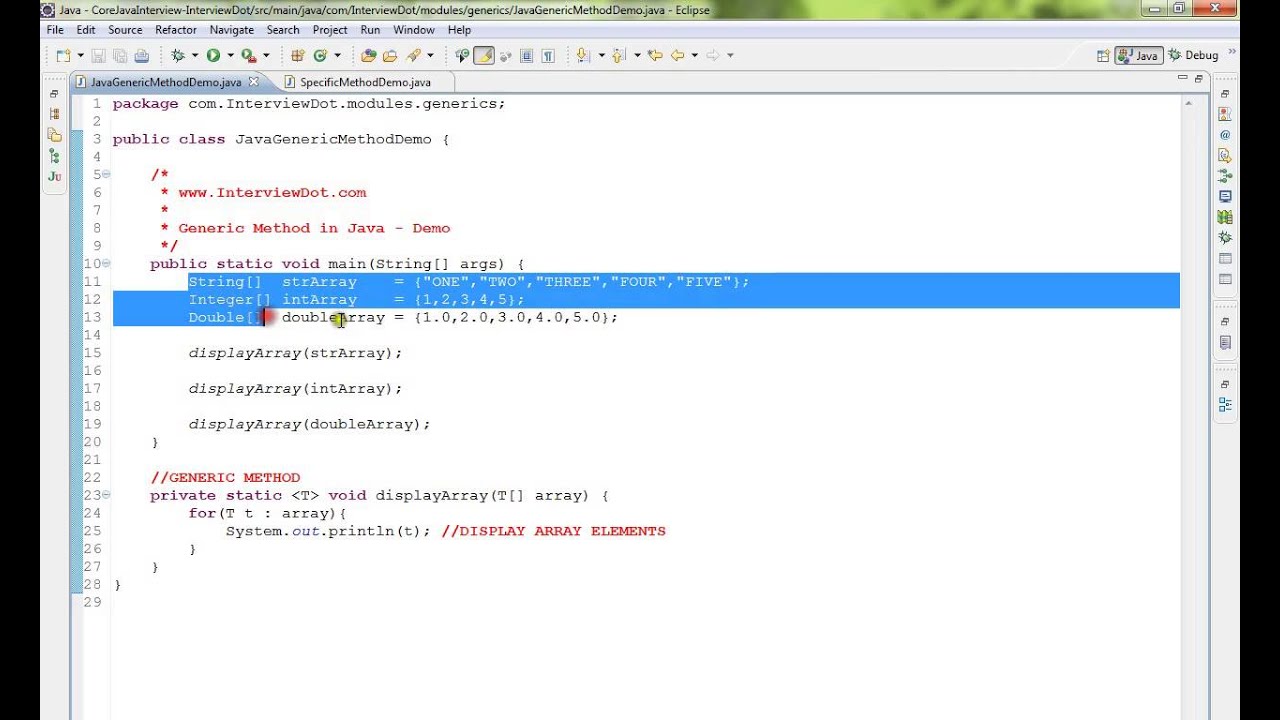Open the Edit menu
This screenshot has height=720, width=1280.
86,30
